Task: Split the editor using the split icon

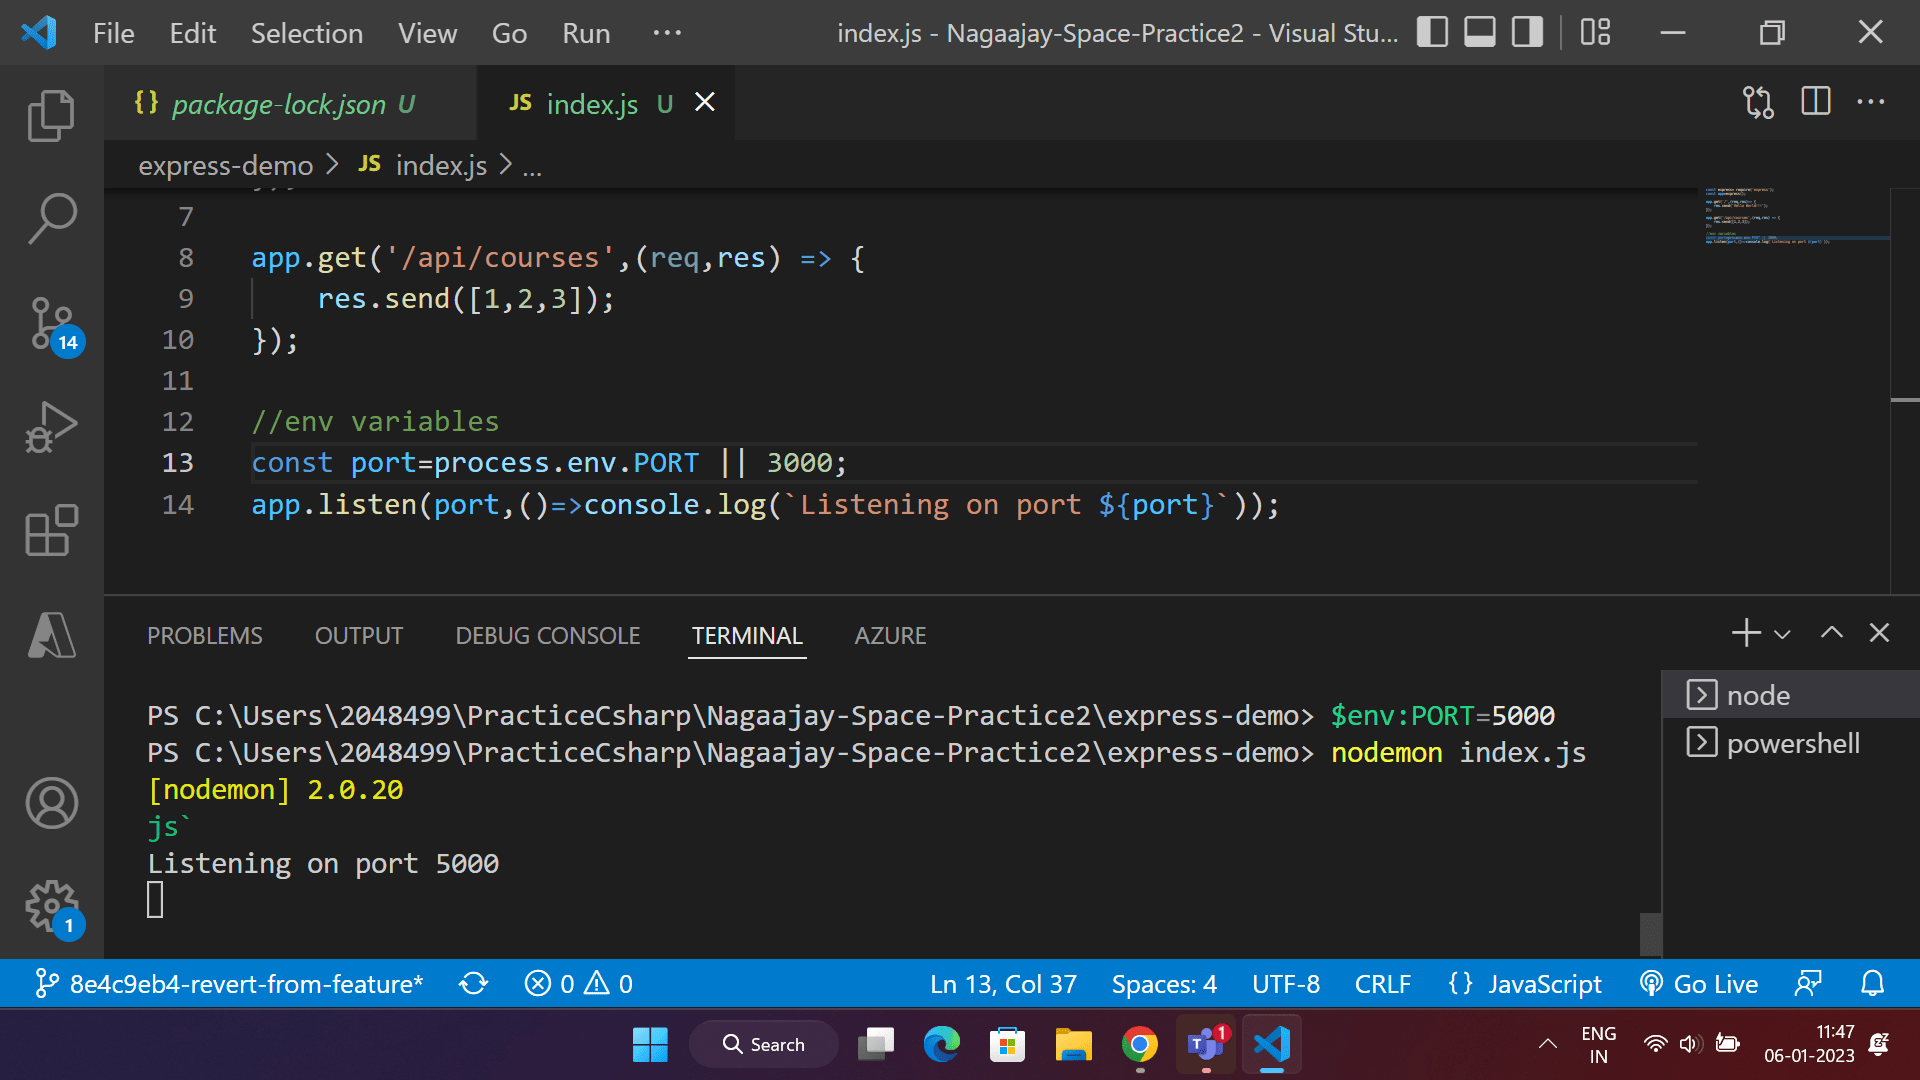Action: point(1815,101)
